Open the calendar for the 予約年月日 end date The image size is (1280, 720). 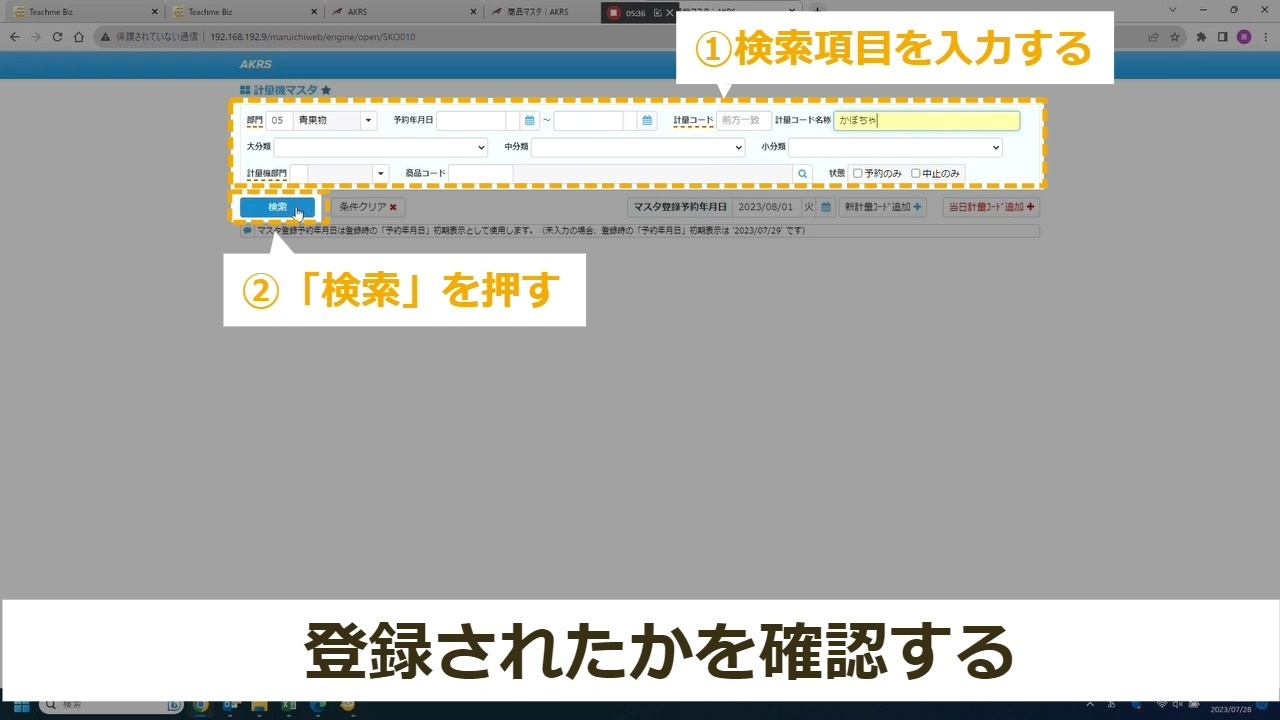coord(648,121)
